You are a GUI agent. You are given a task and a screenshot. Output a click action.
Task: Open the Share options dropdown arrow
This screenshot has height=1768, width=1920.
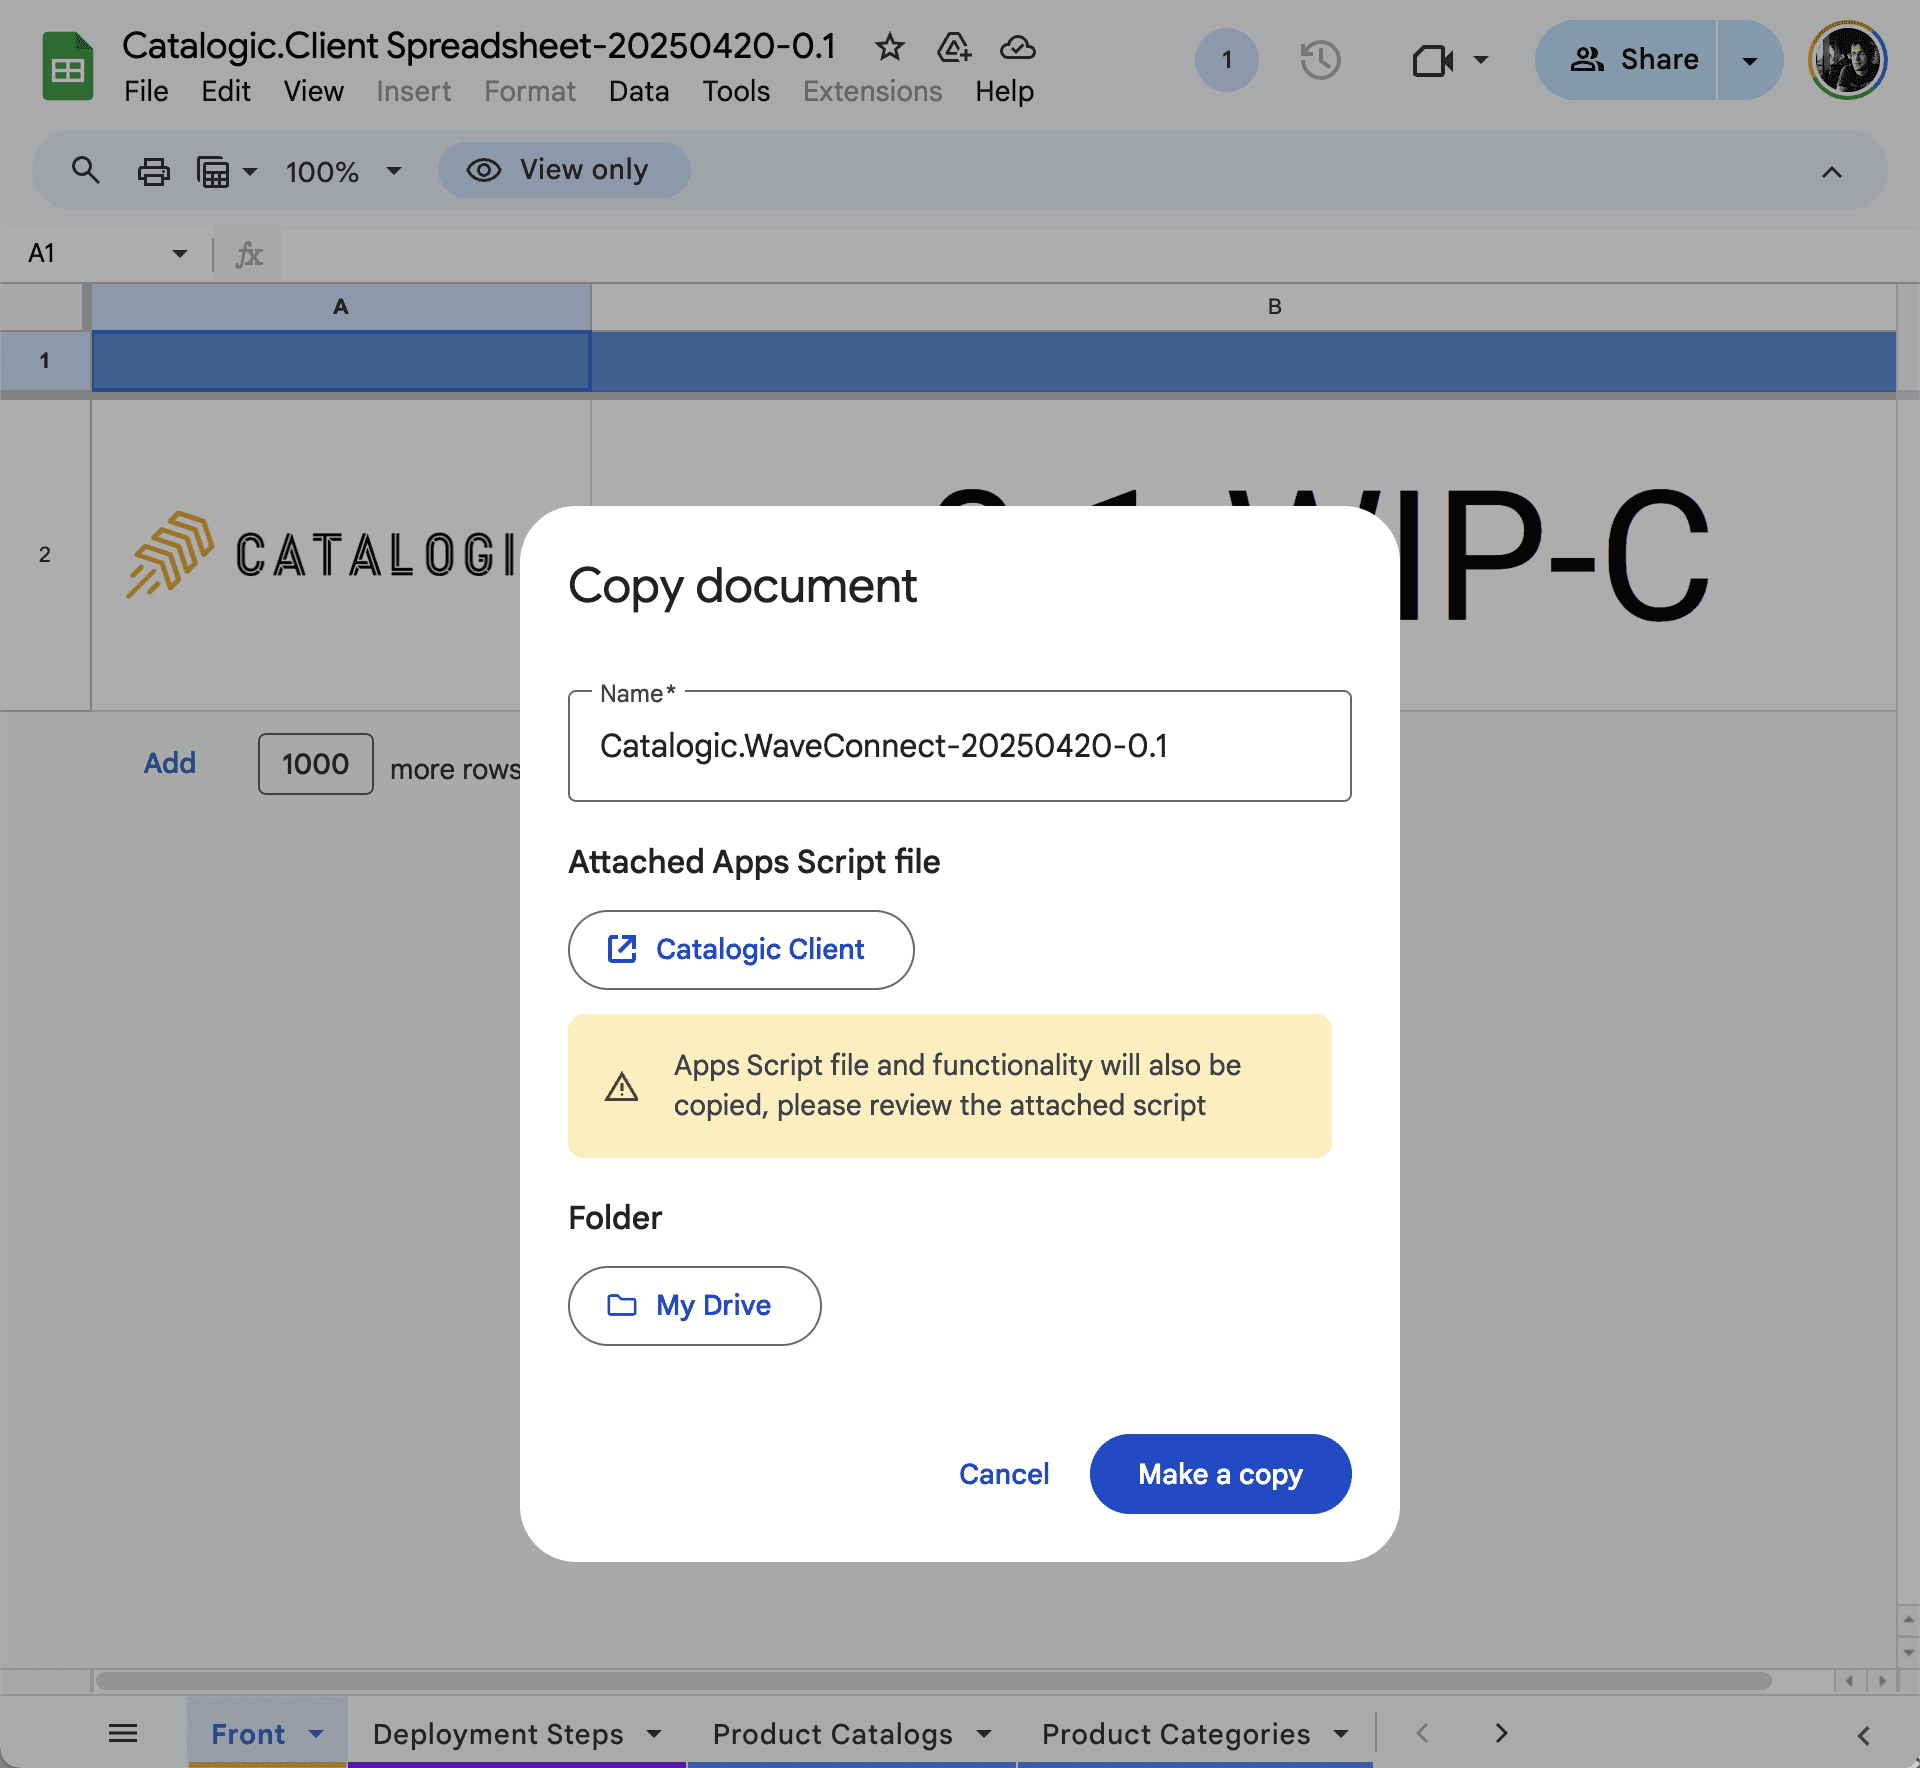pyautogui.click(x=1749, y=60)
